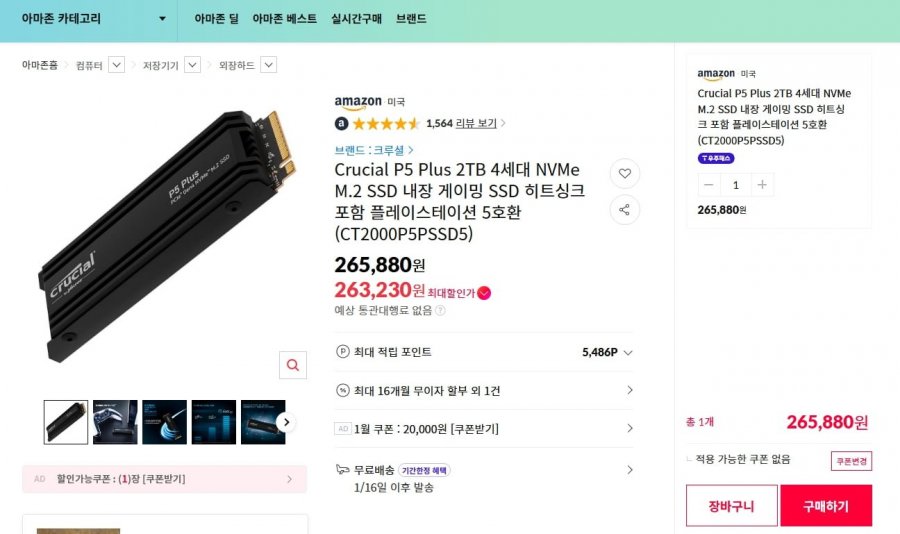The width and height of the screenshot is (900, 534).
Task: Go to 실시간구매 menu item
Action: click(356, 19)
